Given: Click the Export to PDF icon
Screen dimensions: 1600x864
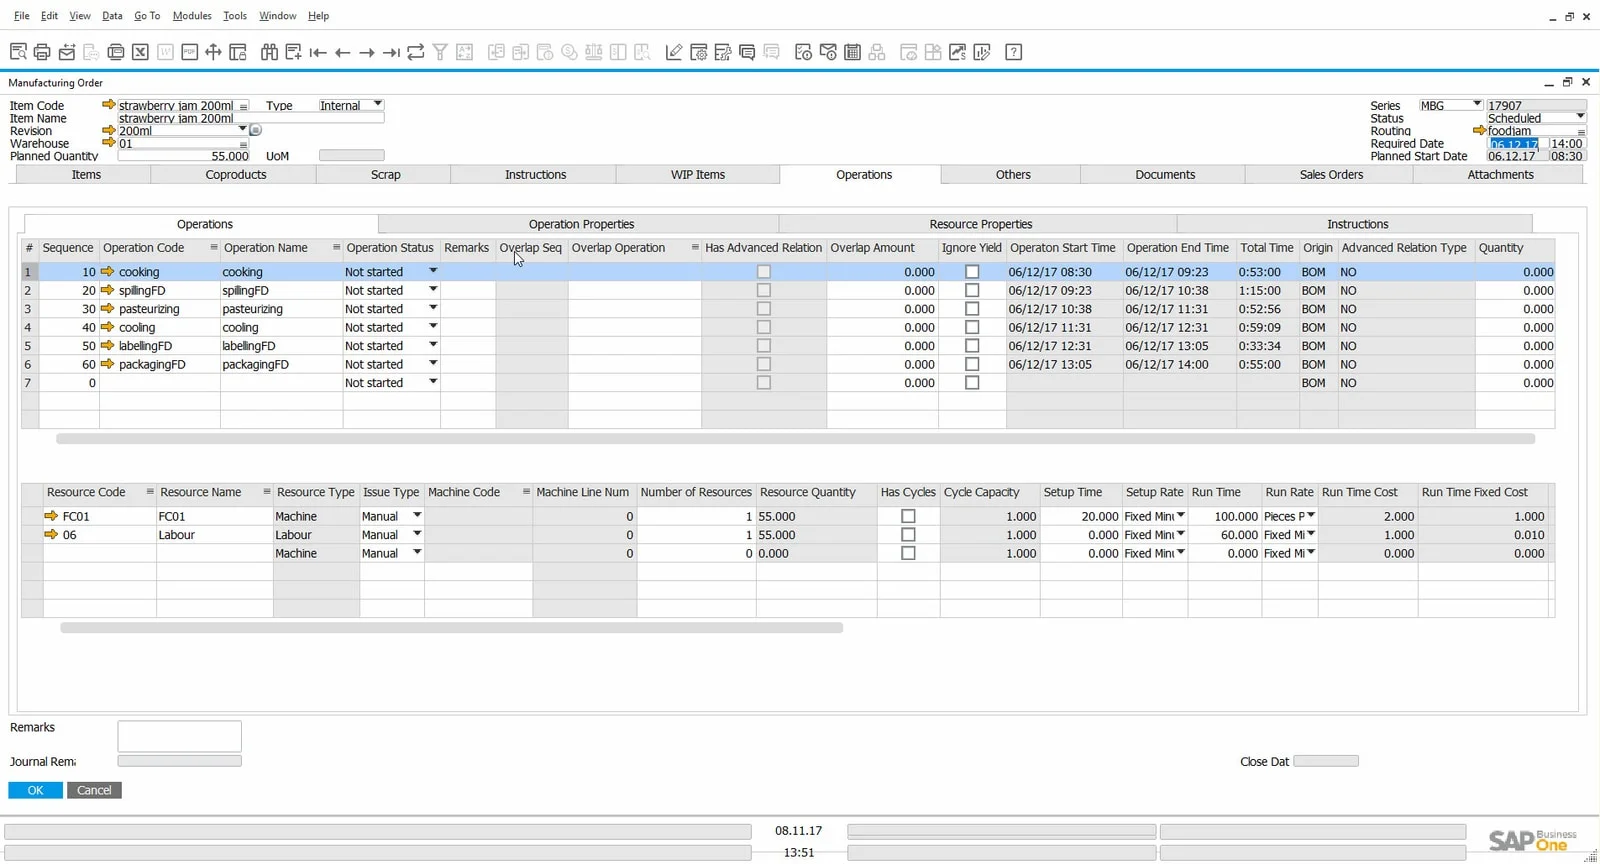Looking at the screenshot, I should tap(189, 52).
